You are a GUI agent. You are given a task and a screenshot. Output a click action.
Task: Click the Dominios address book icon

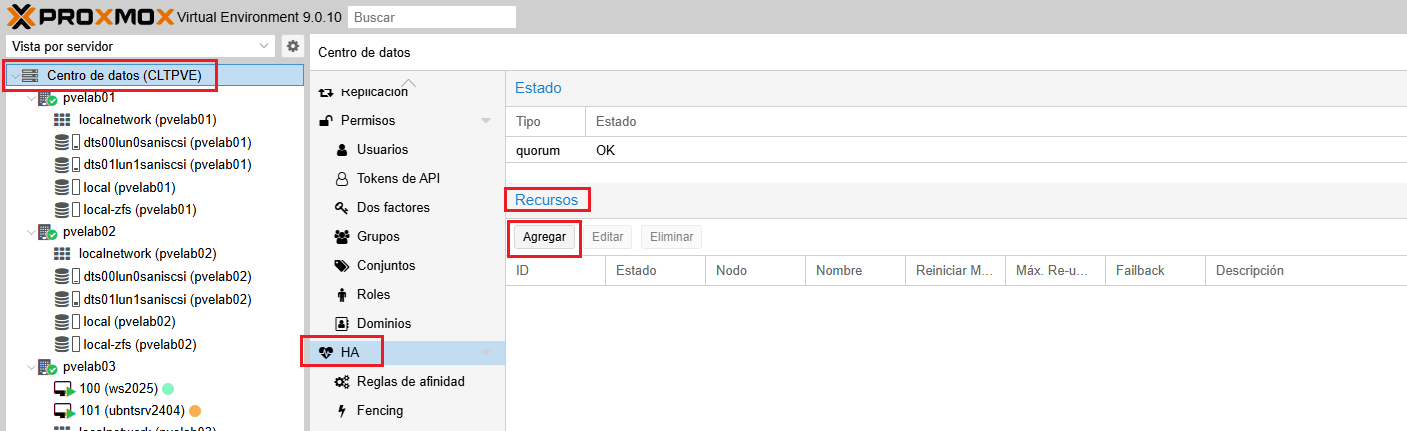click(340, 324)
